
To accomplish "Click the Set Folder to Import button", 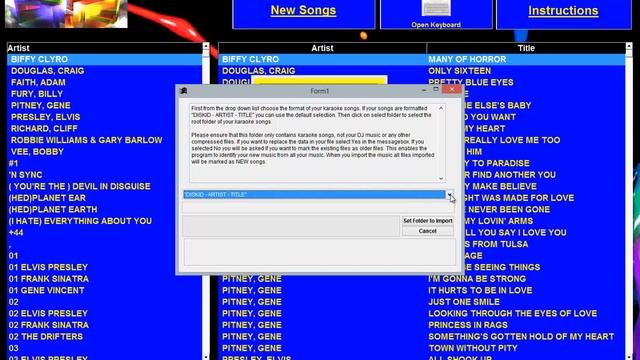I will tap(427, 220).
